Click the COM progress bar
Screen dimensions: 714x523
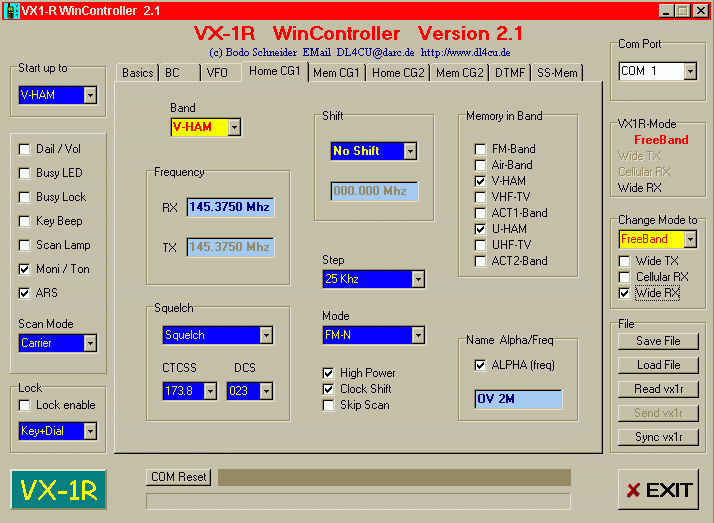394,477
